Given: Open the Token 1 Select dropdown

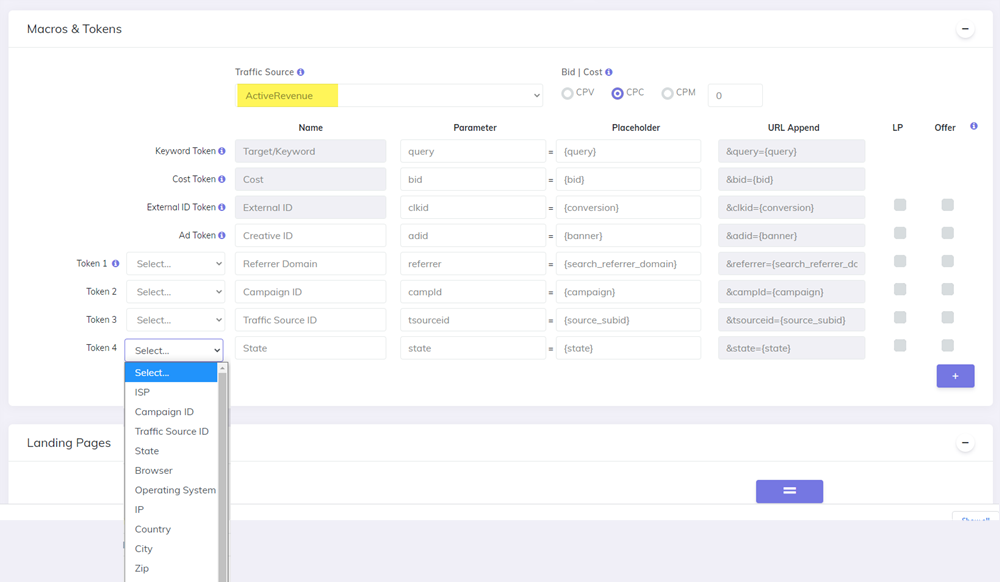Looking at the screenshot, I should click(x=175, y=263).
